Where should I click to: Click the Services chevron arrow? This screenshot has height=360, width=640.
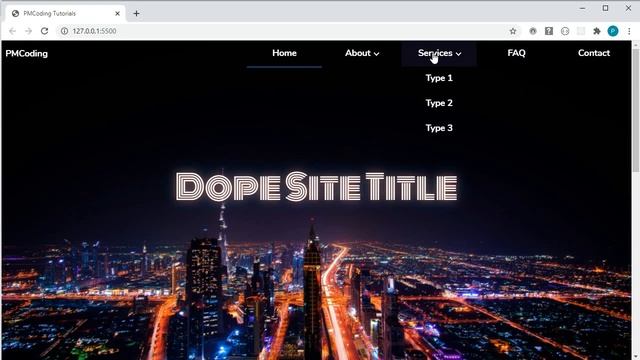coord(459,54)
